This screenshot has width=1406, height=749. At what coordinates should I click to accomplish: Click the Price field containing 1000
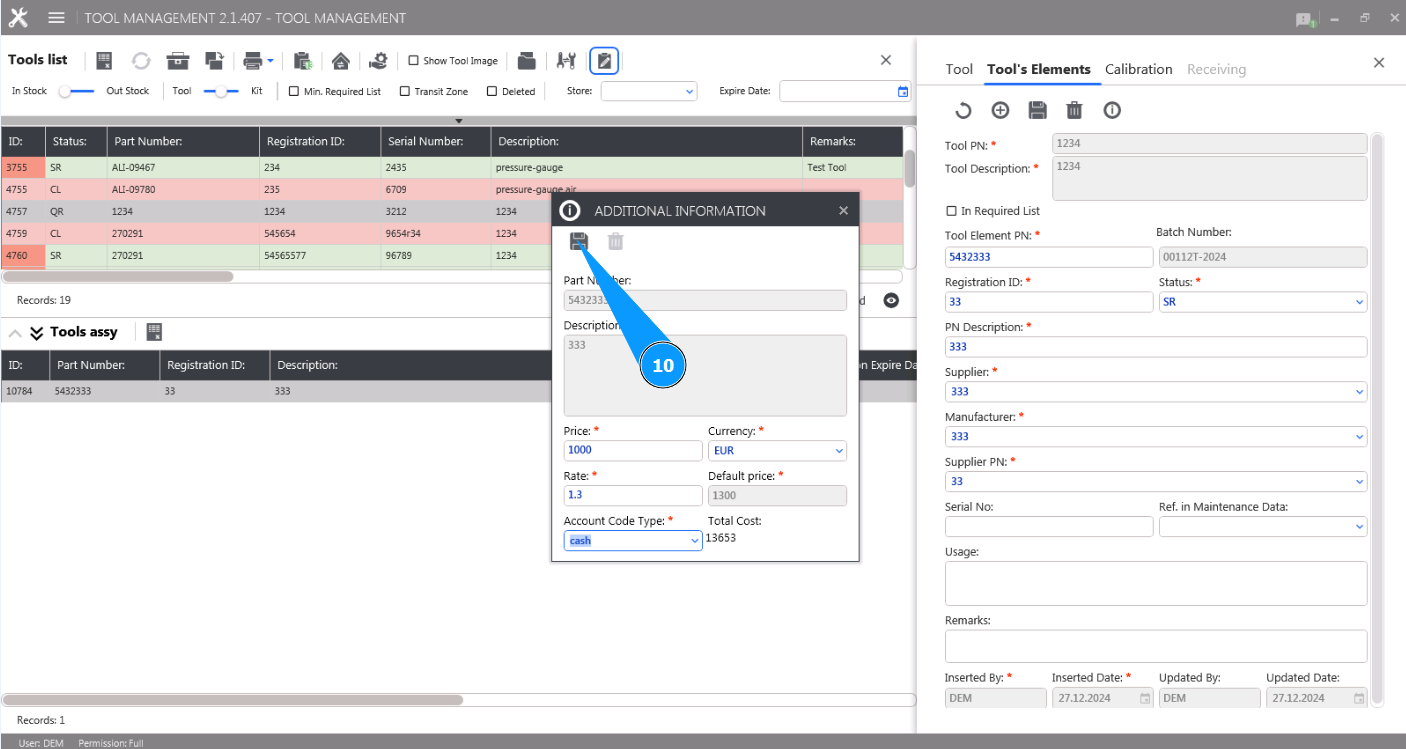pyautogui.click(x=633, y=450)
